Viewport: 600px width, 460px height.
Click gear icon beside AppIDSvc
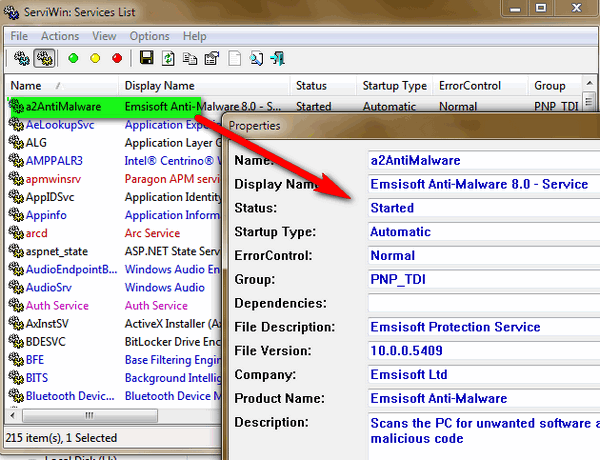[x=16, y=197]
